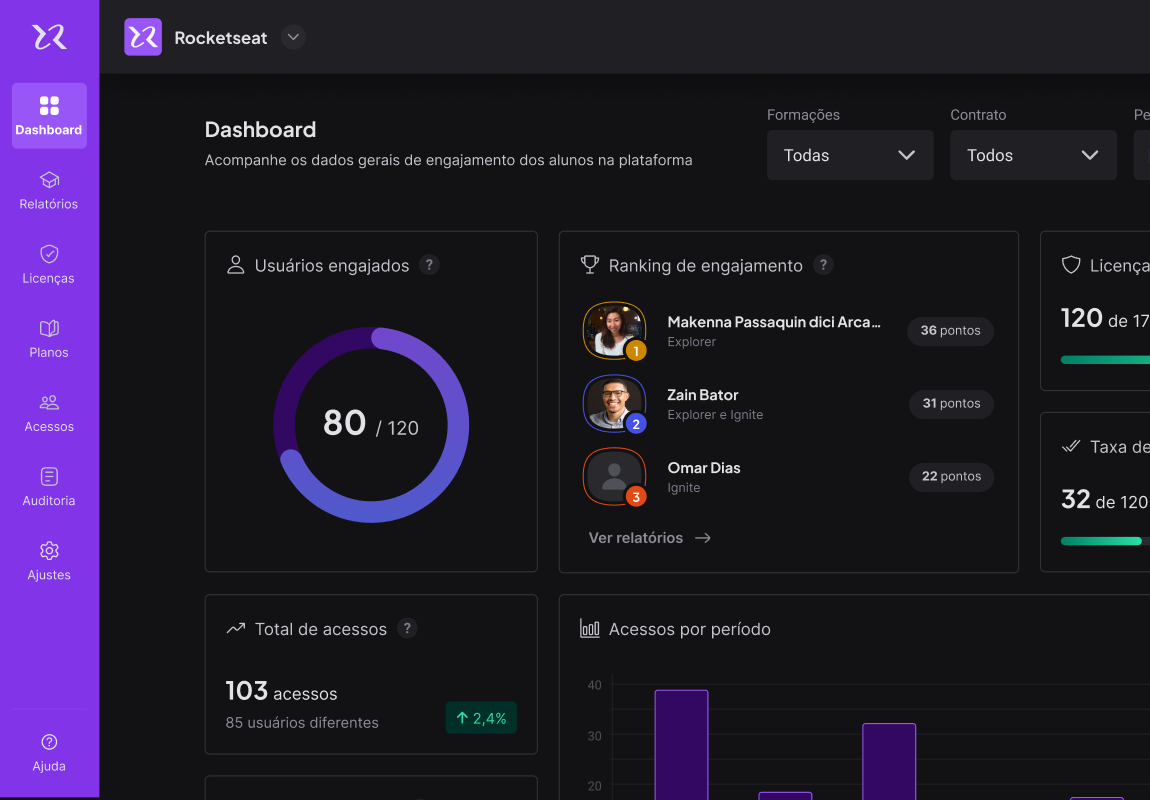Viewport: 1150px width, 800px height.
Task: Open the Formações dropdown set to Todas
Action: [x=849, y=155]
